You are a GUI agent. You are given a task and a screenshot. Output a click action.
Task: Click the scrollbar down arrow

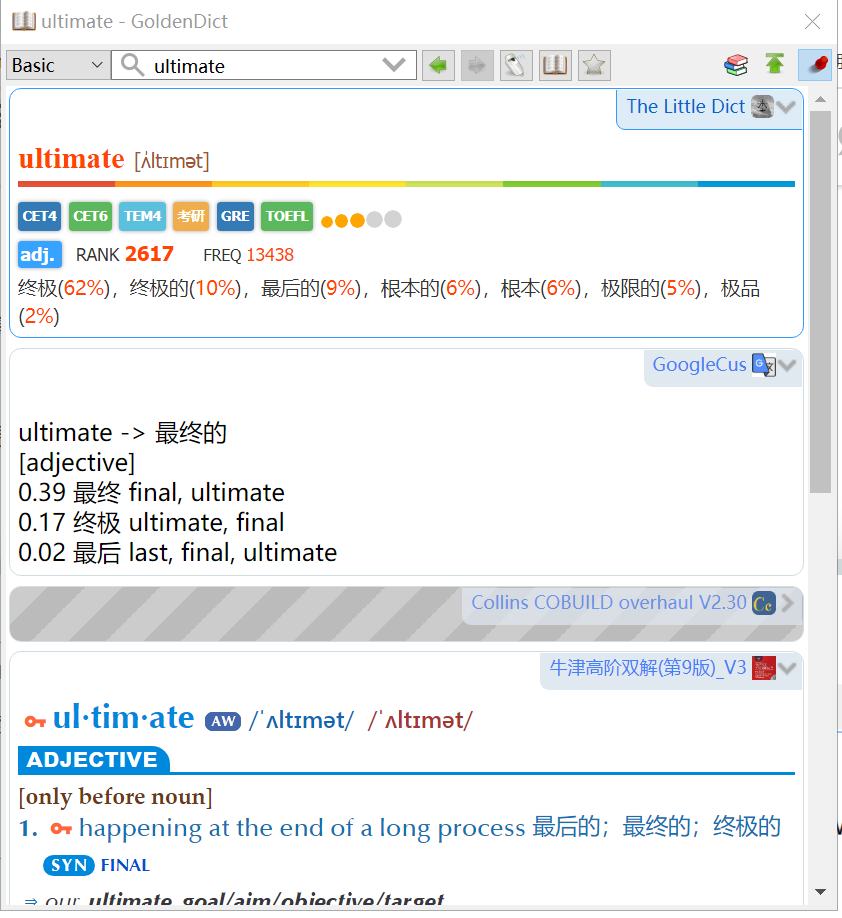pyautogui.click(x=820, y=892)
